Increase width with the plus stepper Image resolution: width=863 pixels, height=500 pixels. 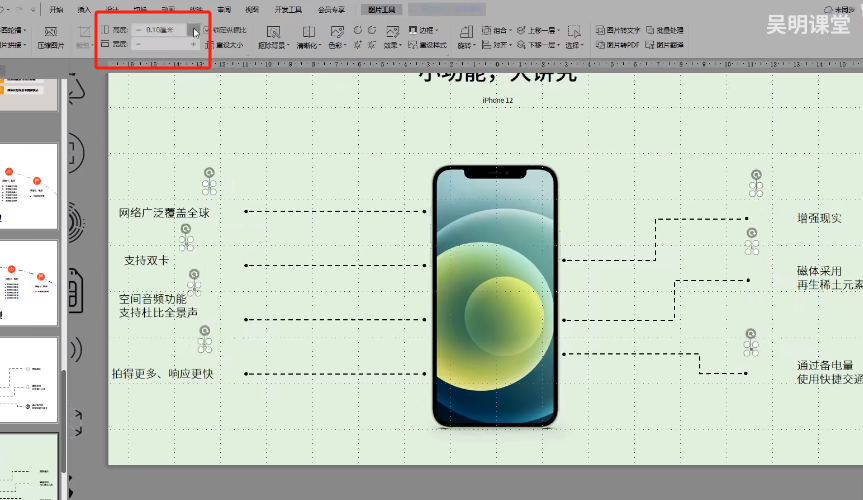click(193, 44)
